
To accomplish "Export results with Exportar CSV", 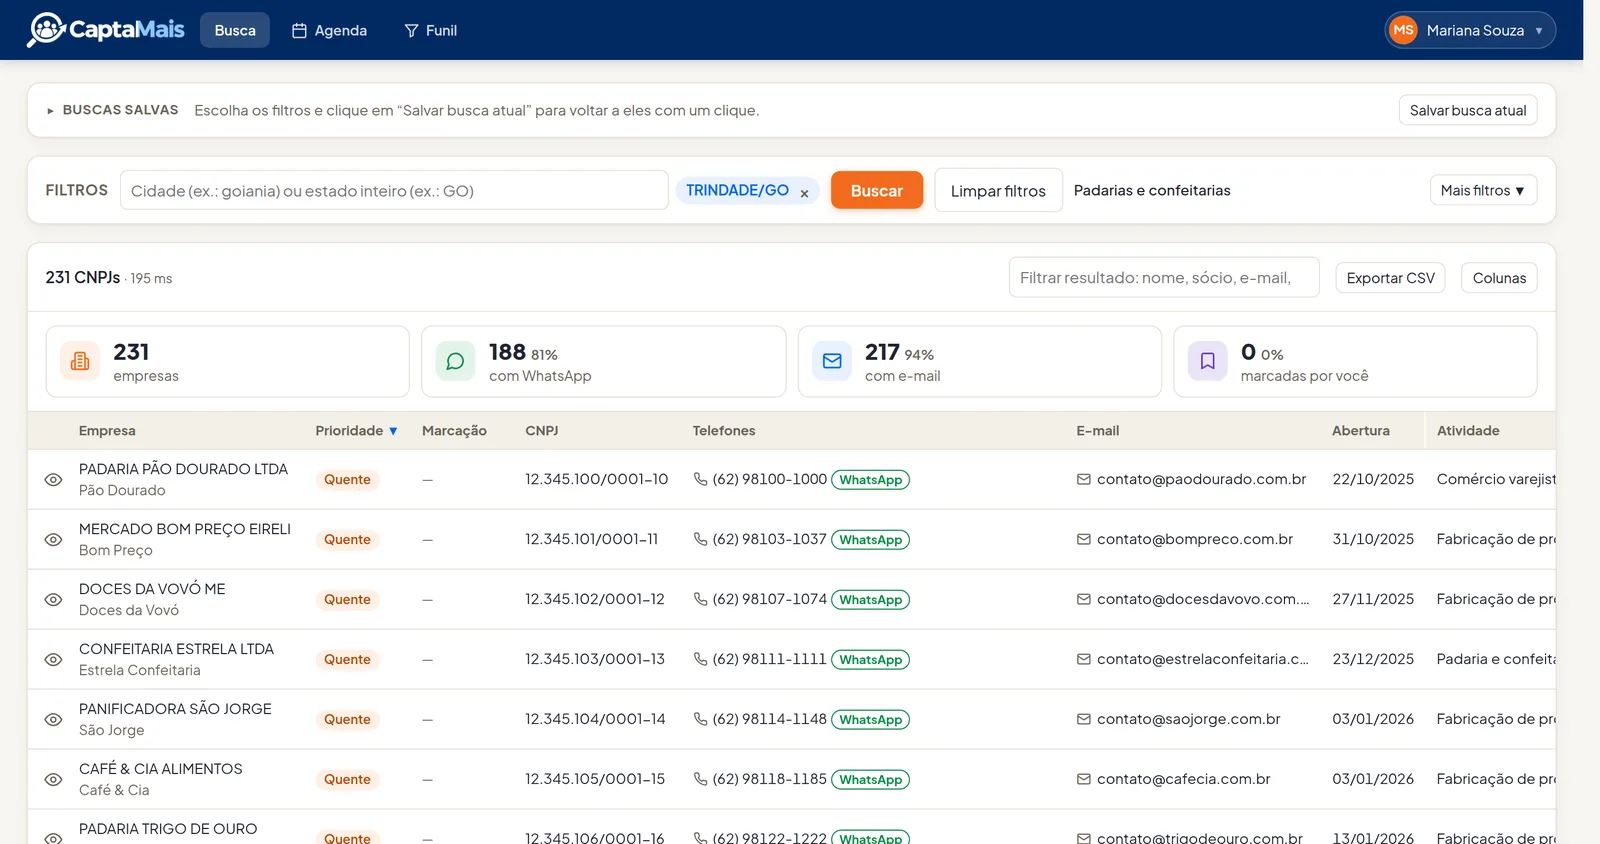I will 1390,278.
